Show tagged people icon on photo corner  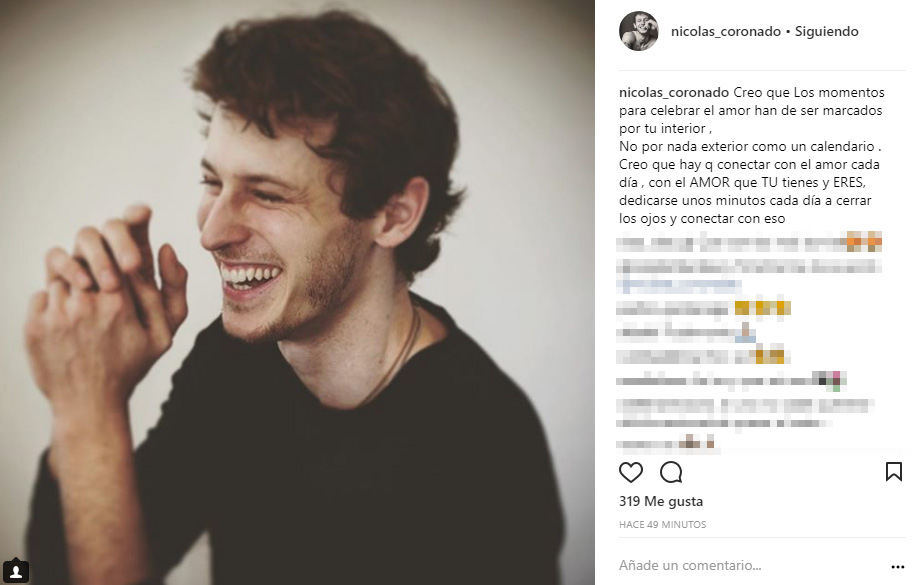[16, 570]
